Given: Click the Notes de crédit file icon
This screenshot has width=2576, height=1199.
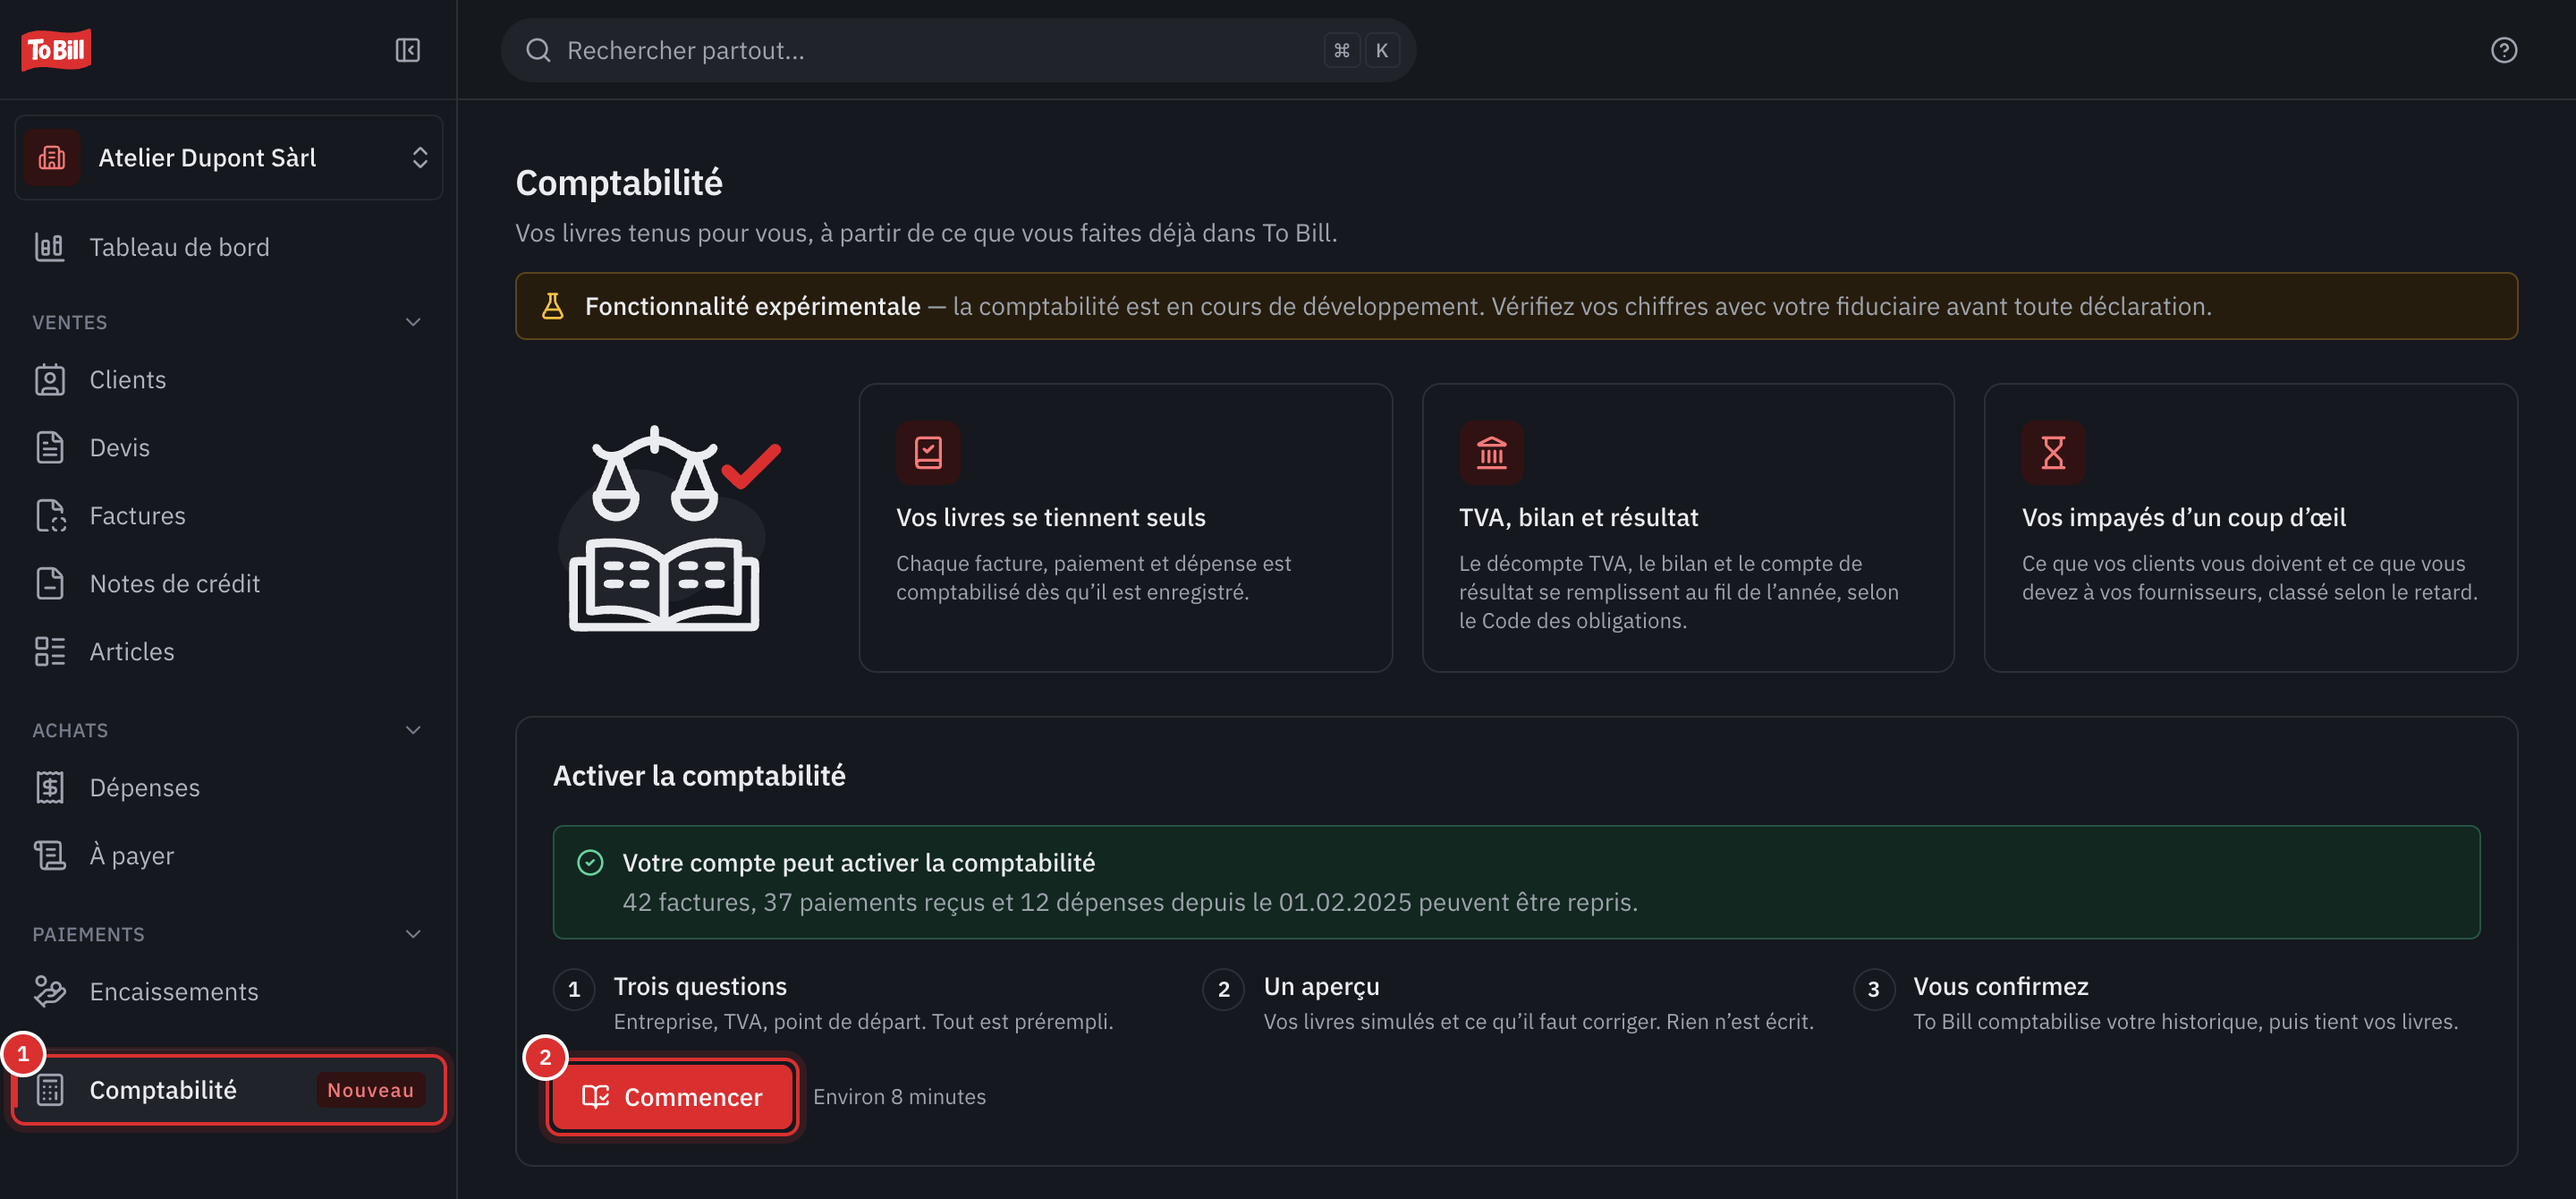Looking at the screenshot, I should pos(49,583).
